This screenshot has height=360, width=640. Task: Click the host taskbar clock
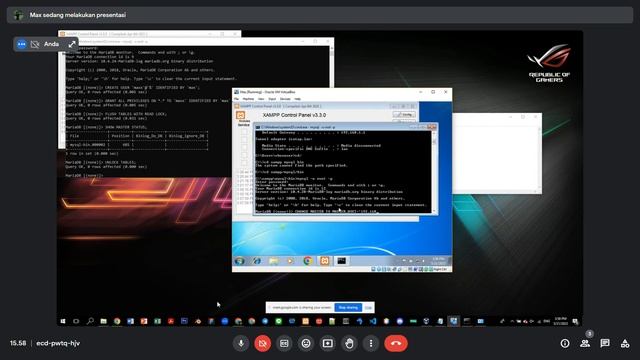(x=560, y=321)
